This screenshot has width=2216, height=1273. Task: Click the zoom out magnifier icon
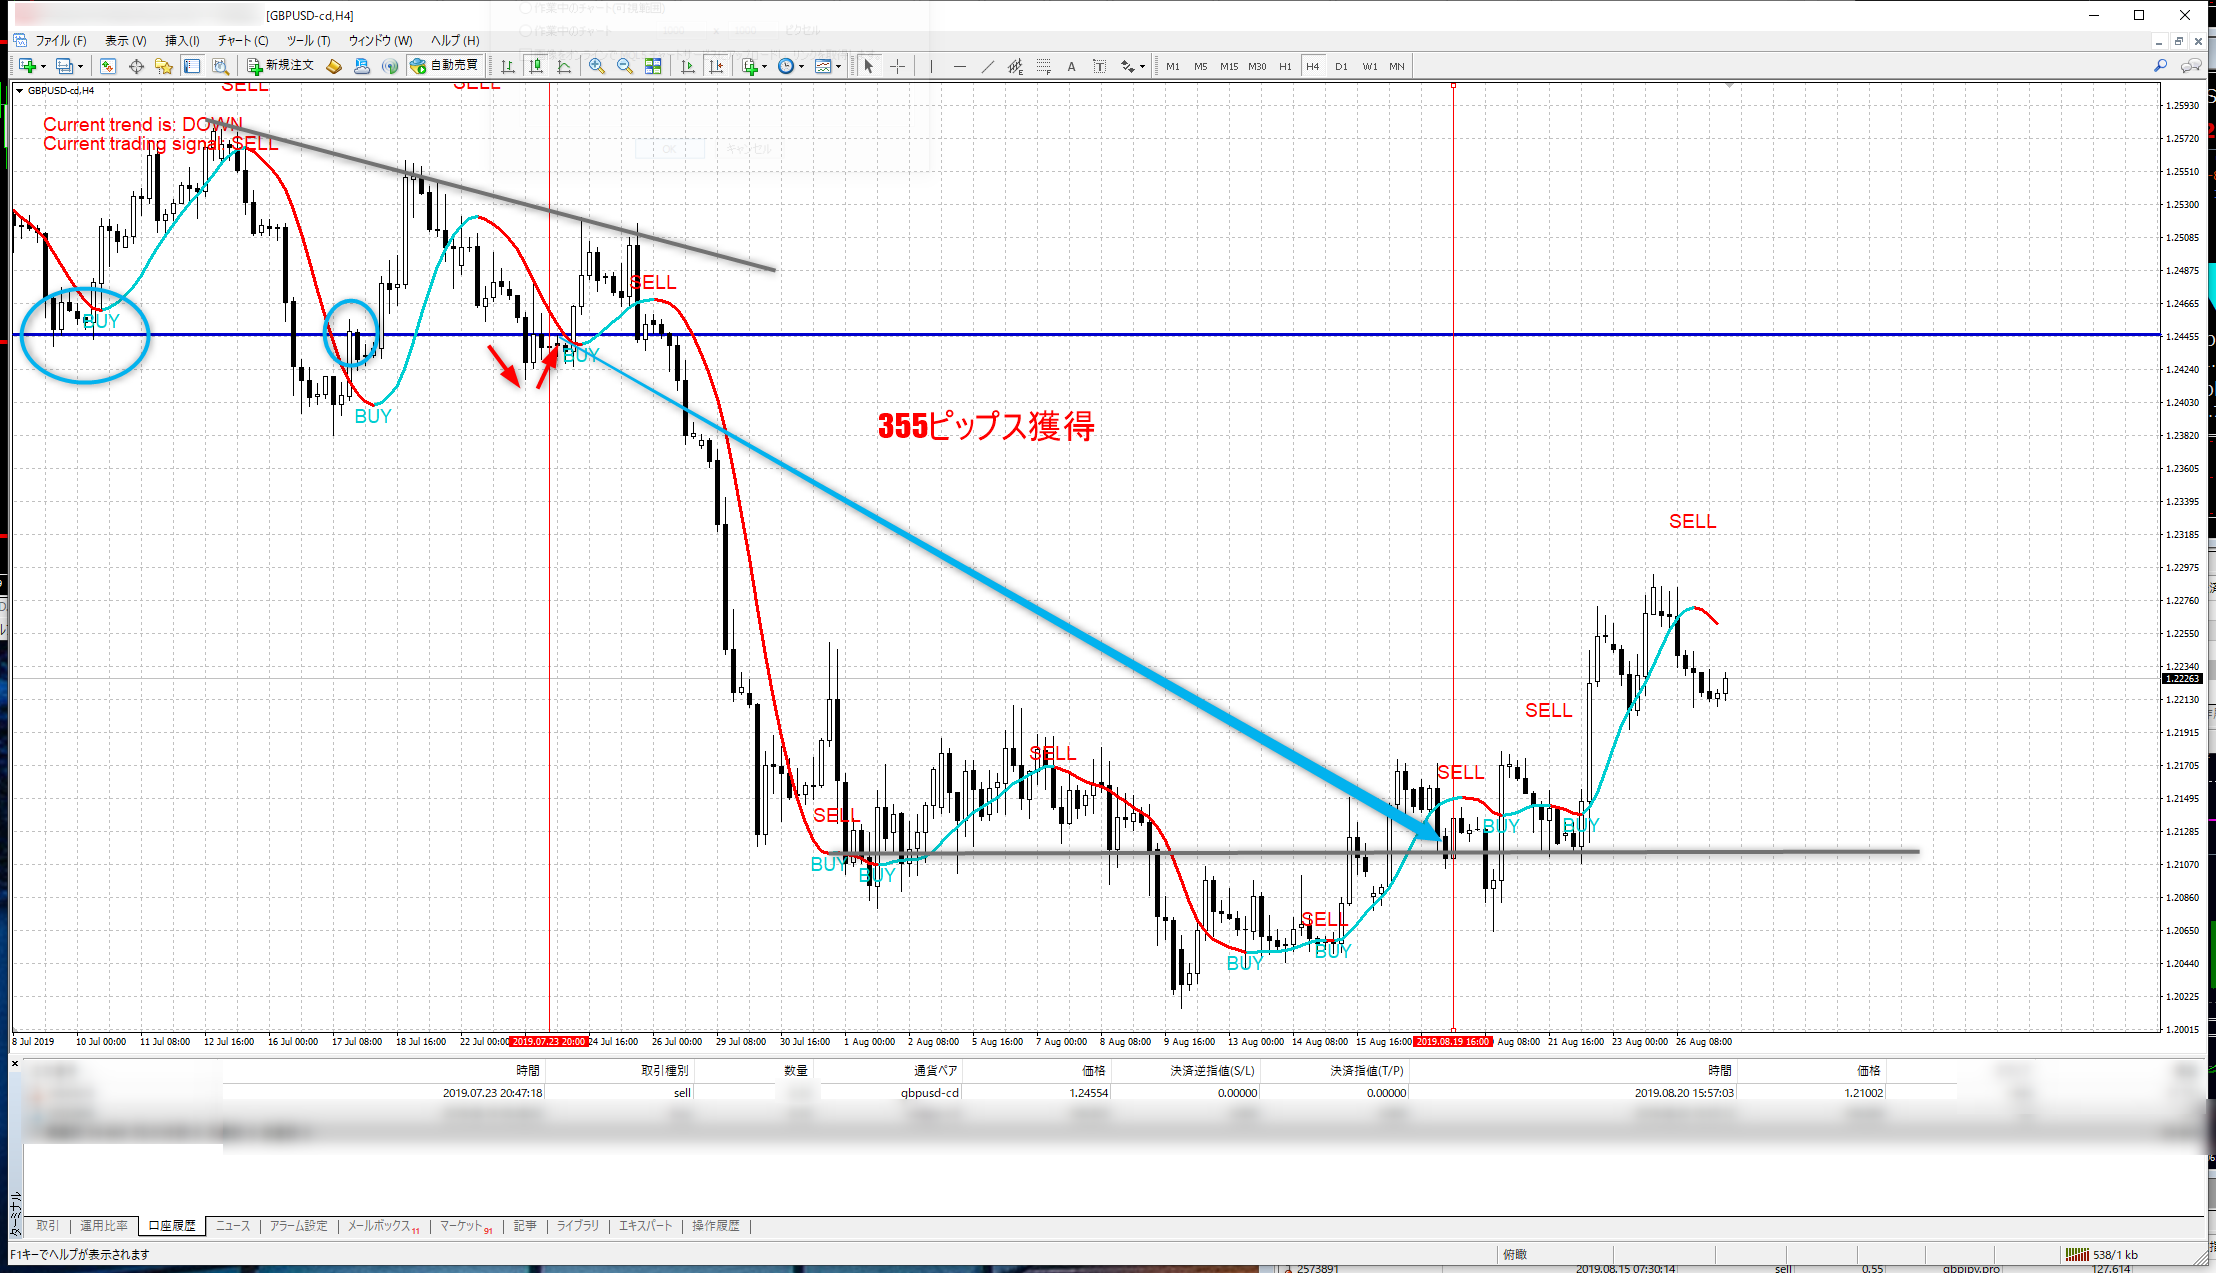point(624,66)
